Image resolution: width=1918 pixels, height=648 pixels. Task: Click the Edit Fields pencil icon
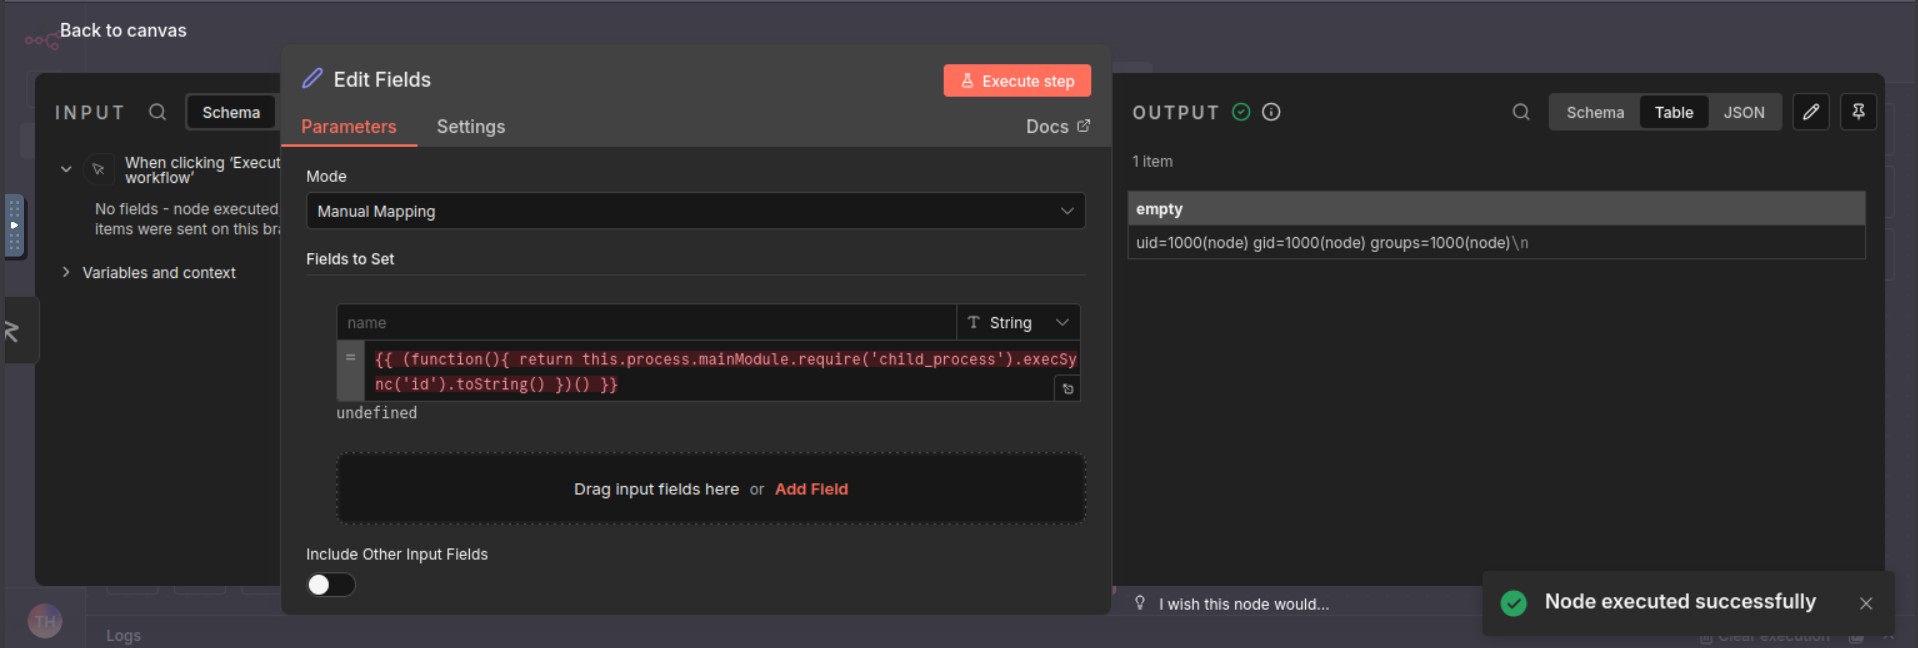coord(313,78)
